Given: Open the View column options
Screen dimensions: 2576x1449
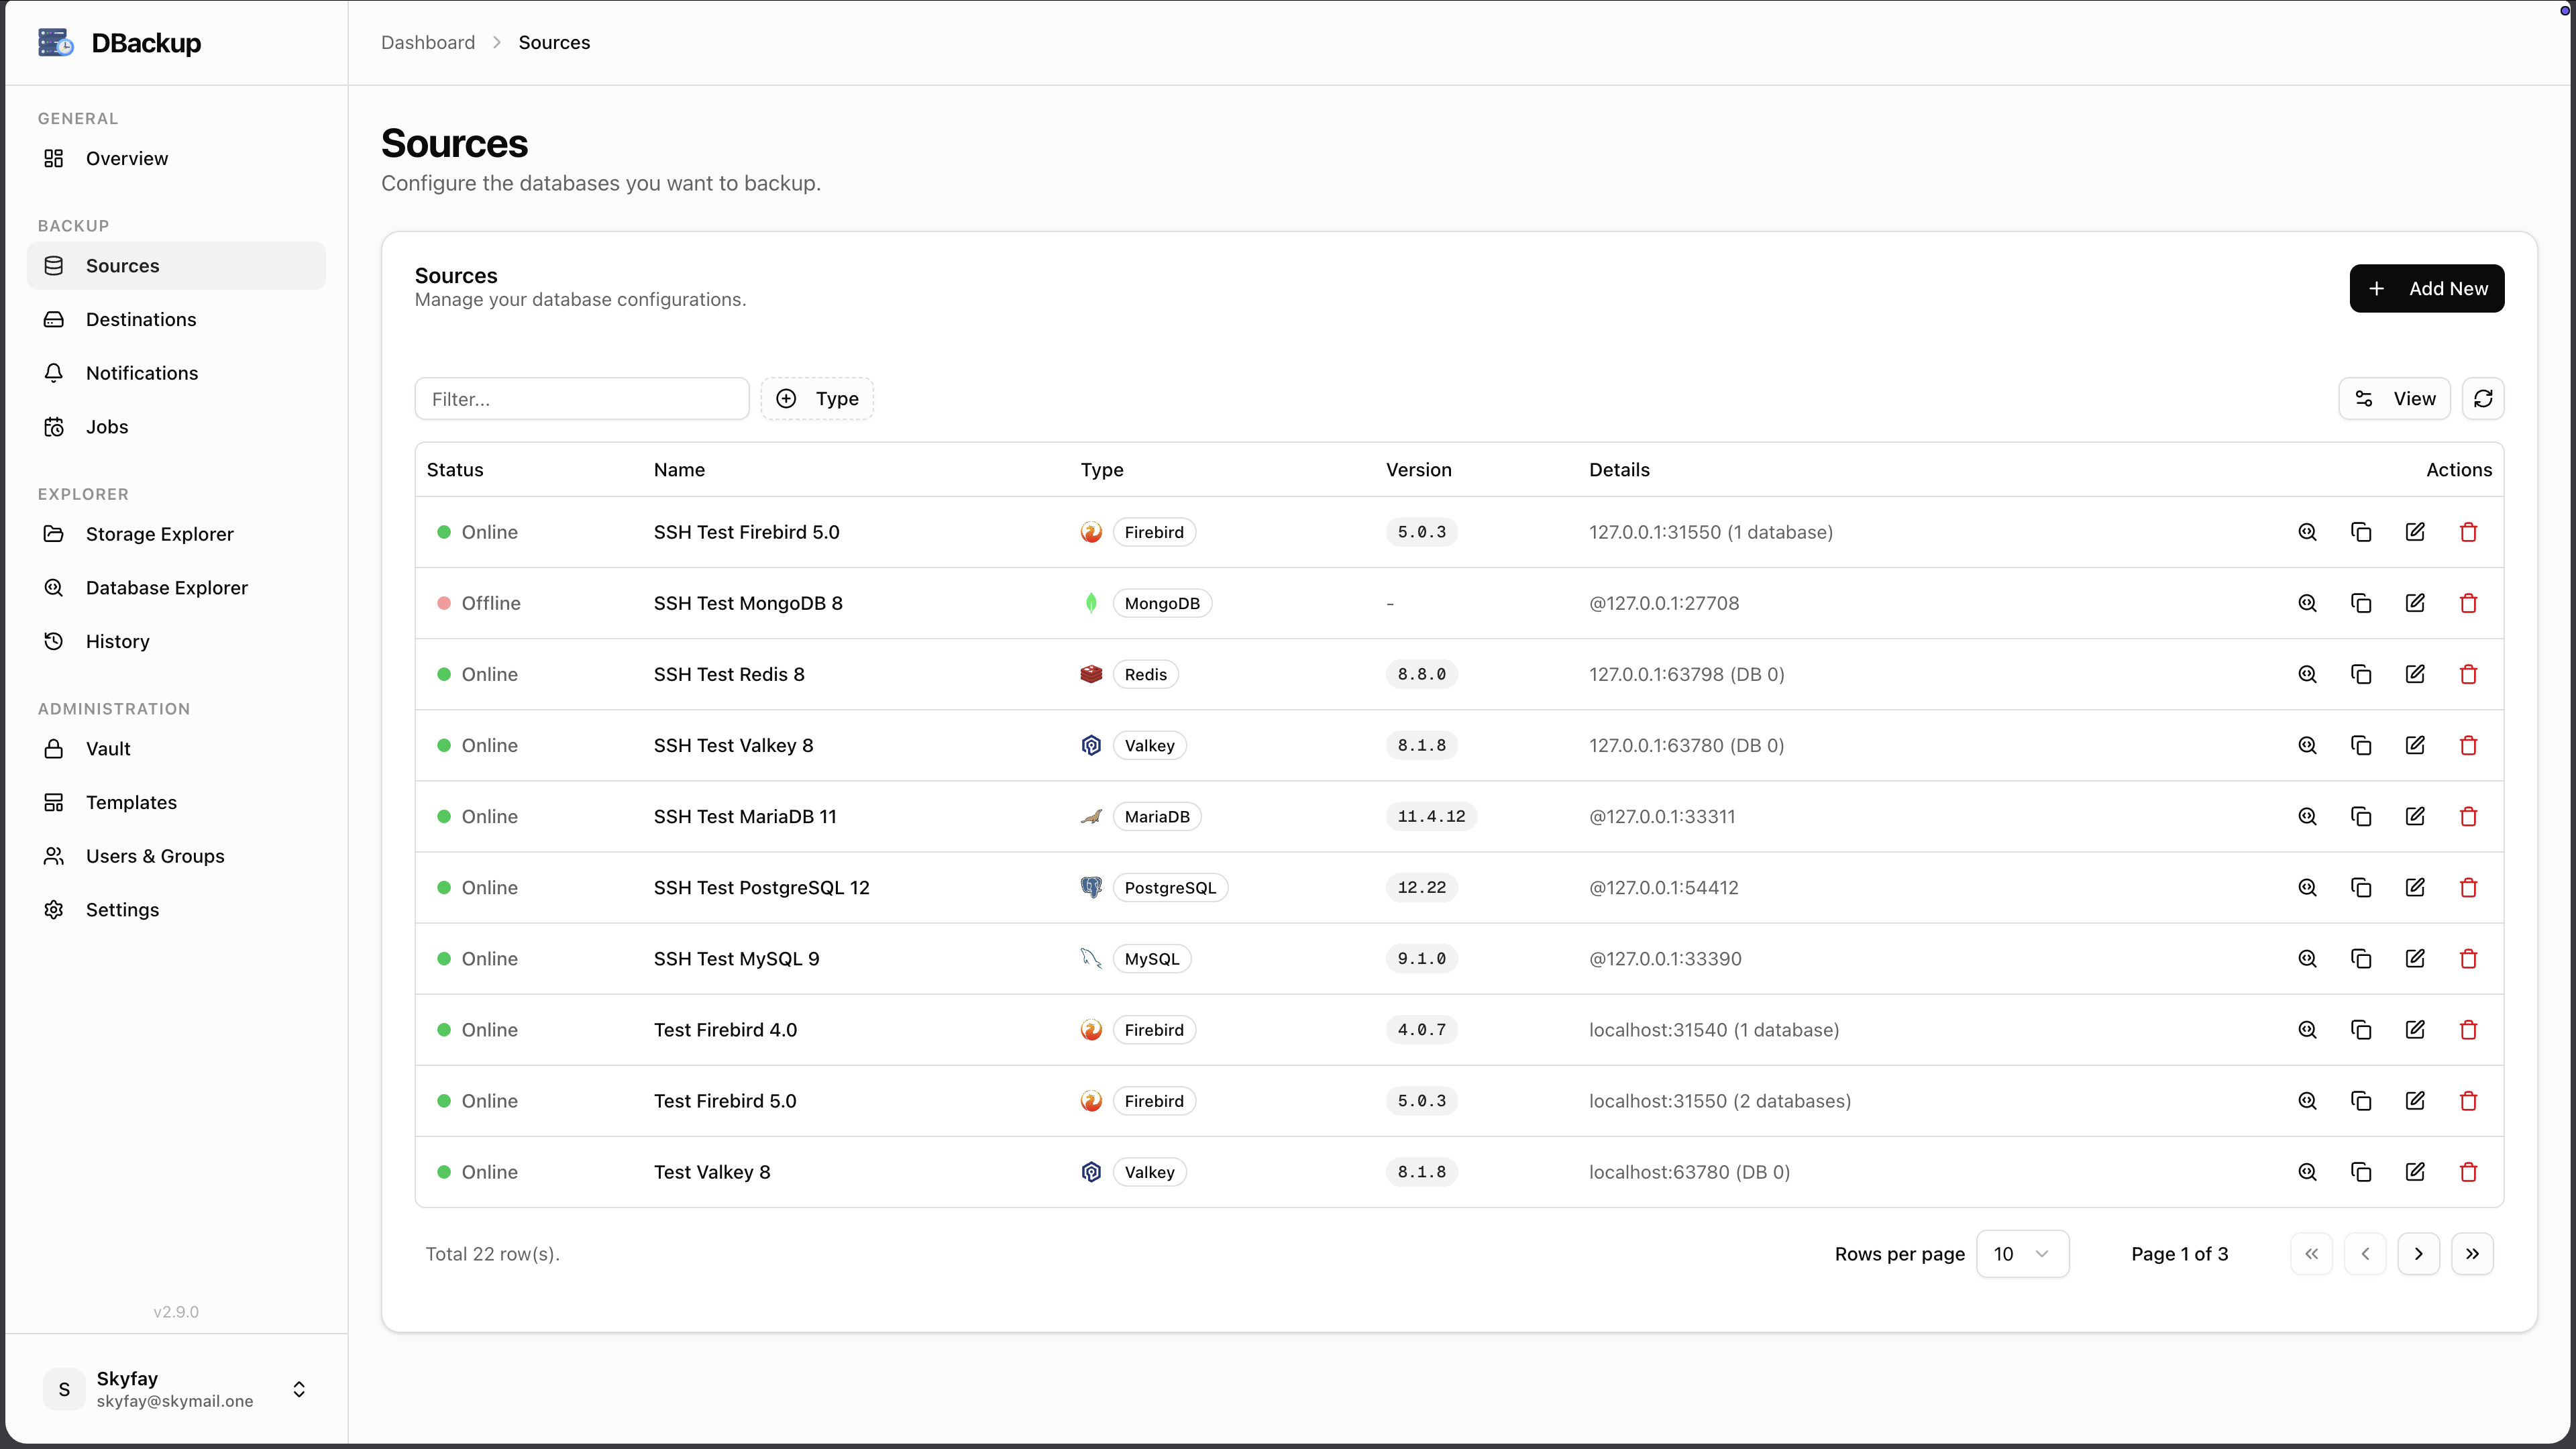Looking at the screenshot, I should pos(2394,398).
